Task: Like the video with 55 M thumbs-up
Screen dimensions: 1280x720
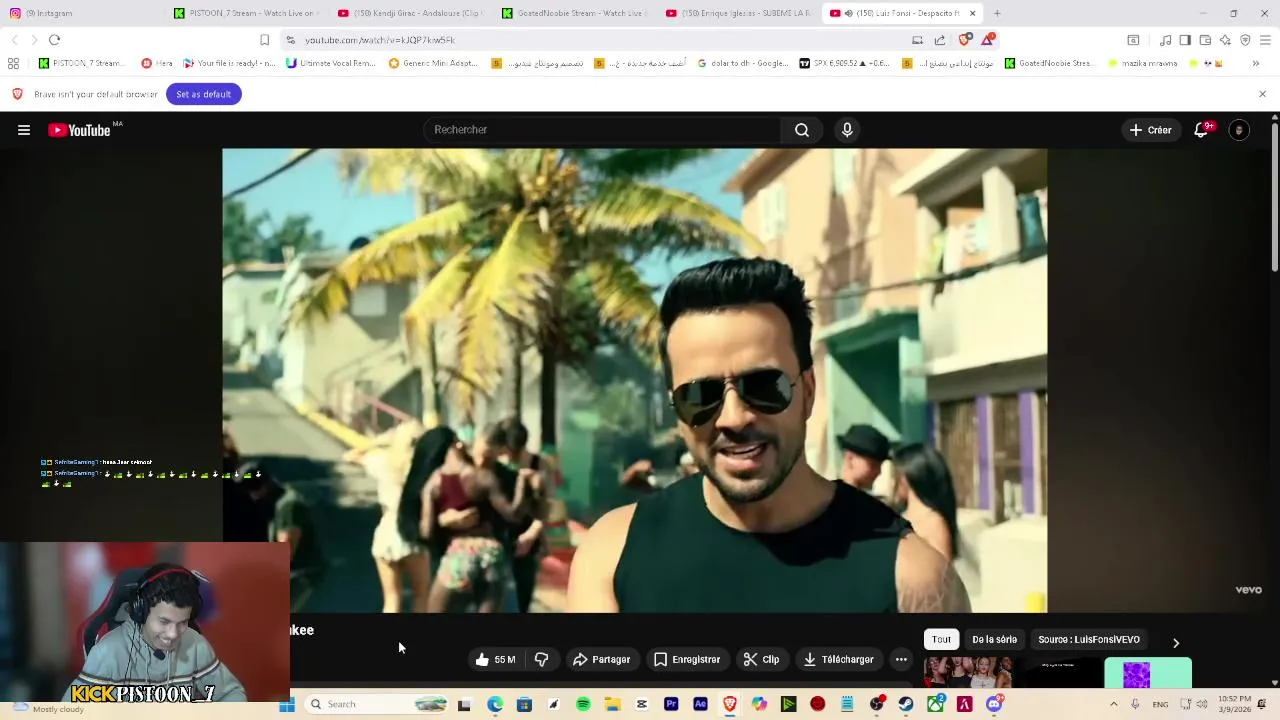Action: point(496,660)
